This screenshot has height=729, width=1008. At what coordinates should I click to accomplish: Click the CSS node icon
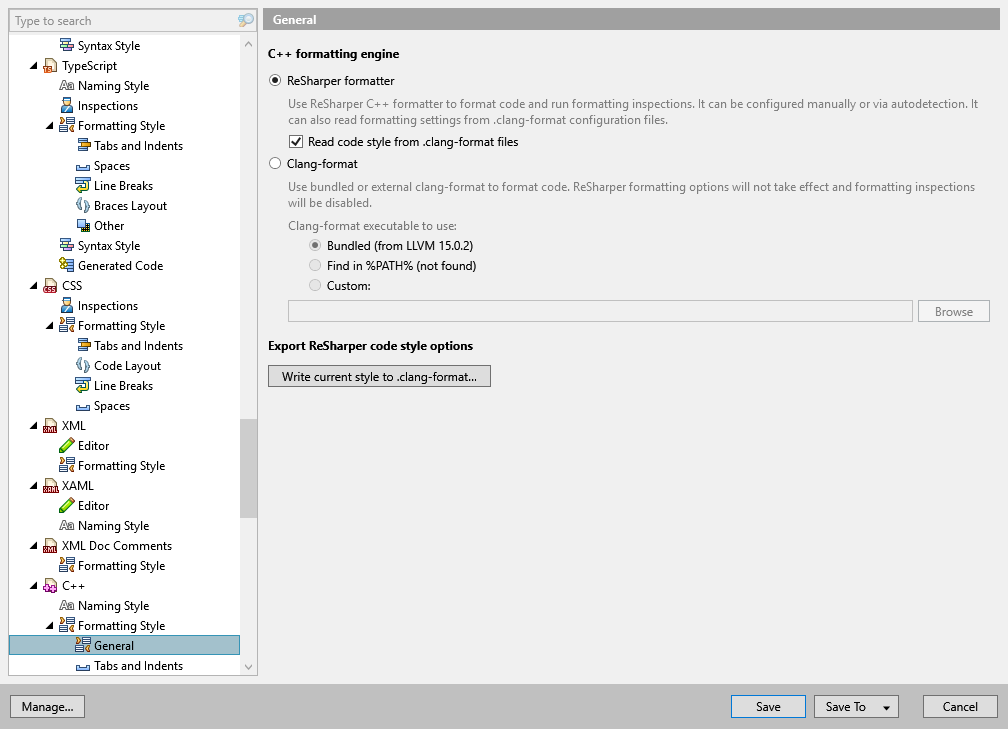coord(50,286)
